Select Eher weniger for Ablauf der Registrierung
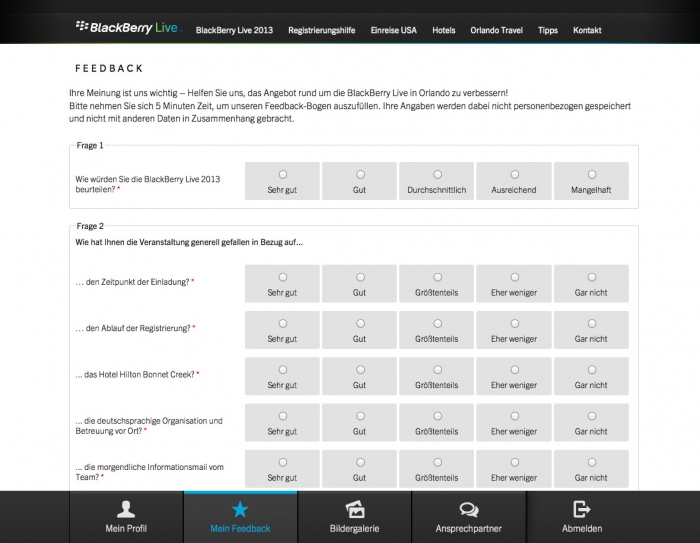 coord(515,323)
